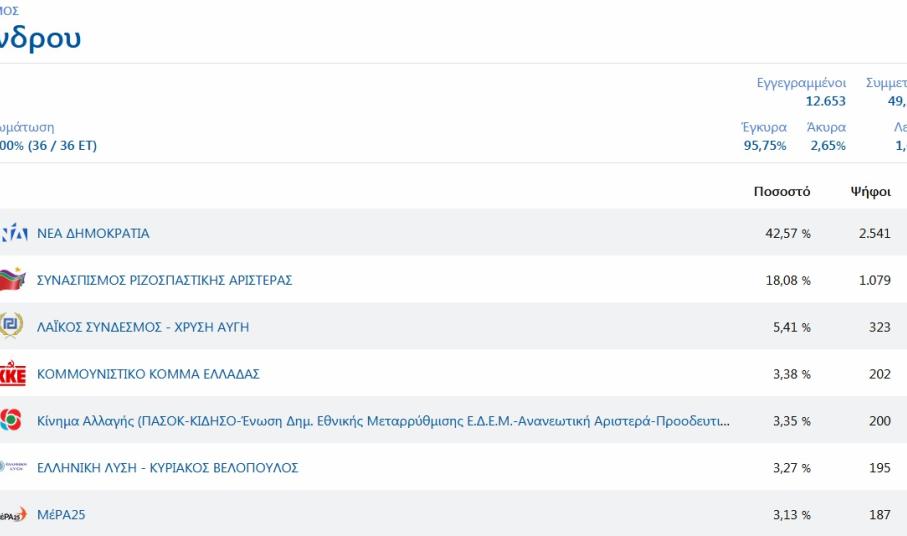Click the Άκυρα percentage label
This screenshot has width=907, height=536.
click(x=826, y=128)
